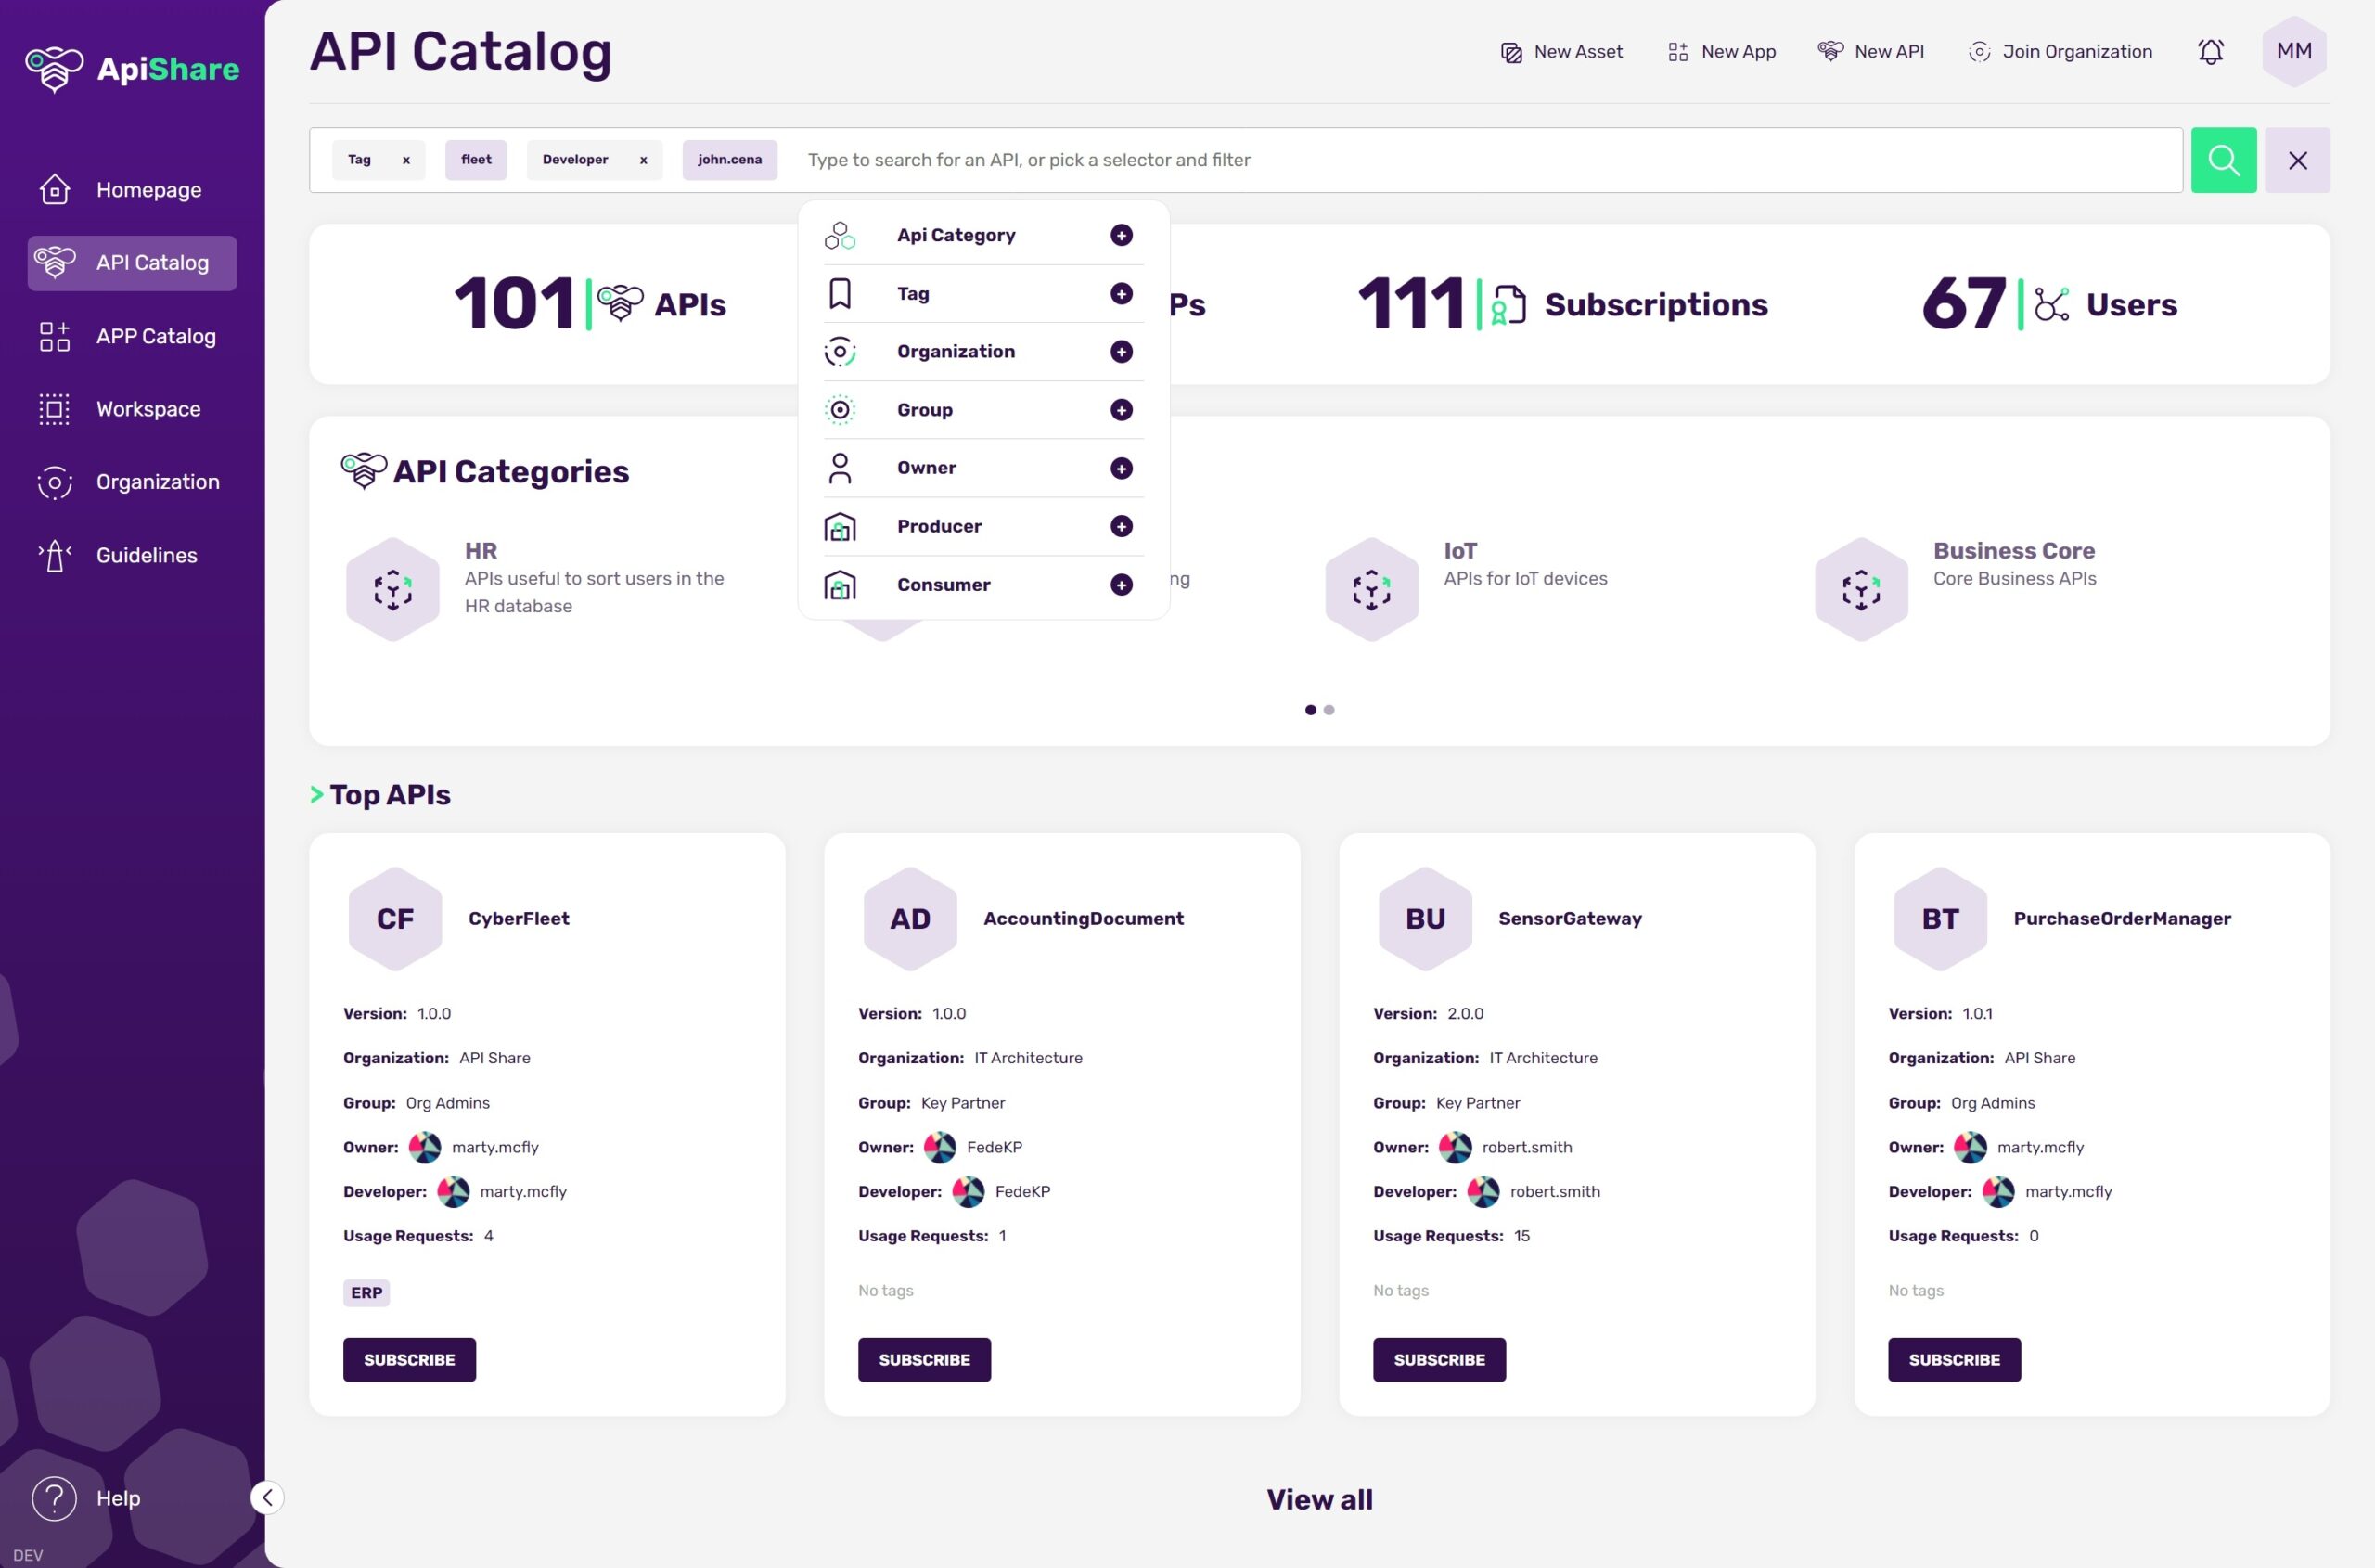This screenshot has width=2375, height=1568.
Task: Remove the Tag filter chip x
Action: 406,160
